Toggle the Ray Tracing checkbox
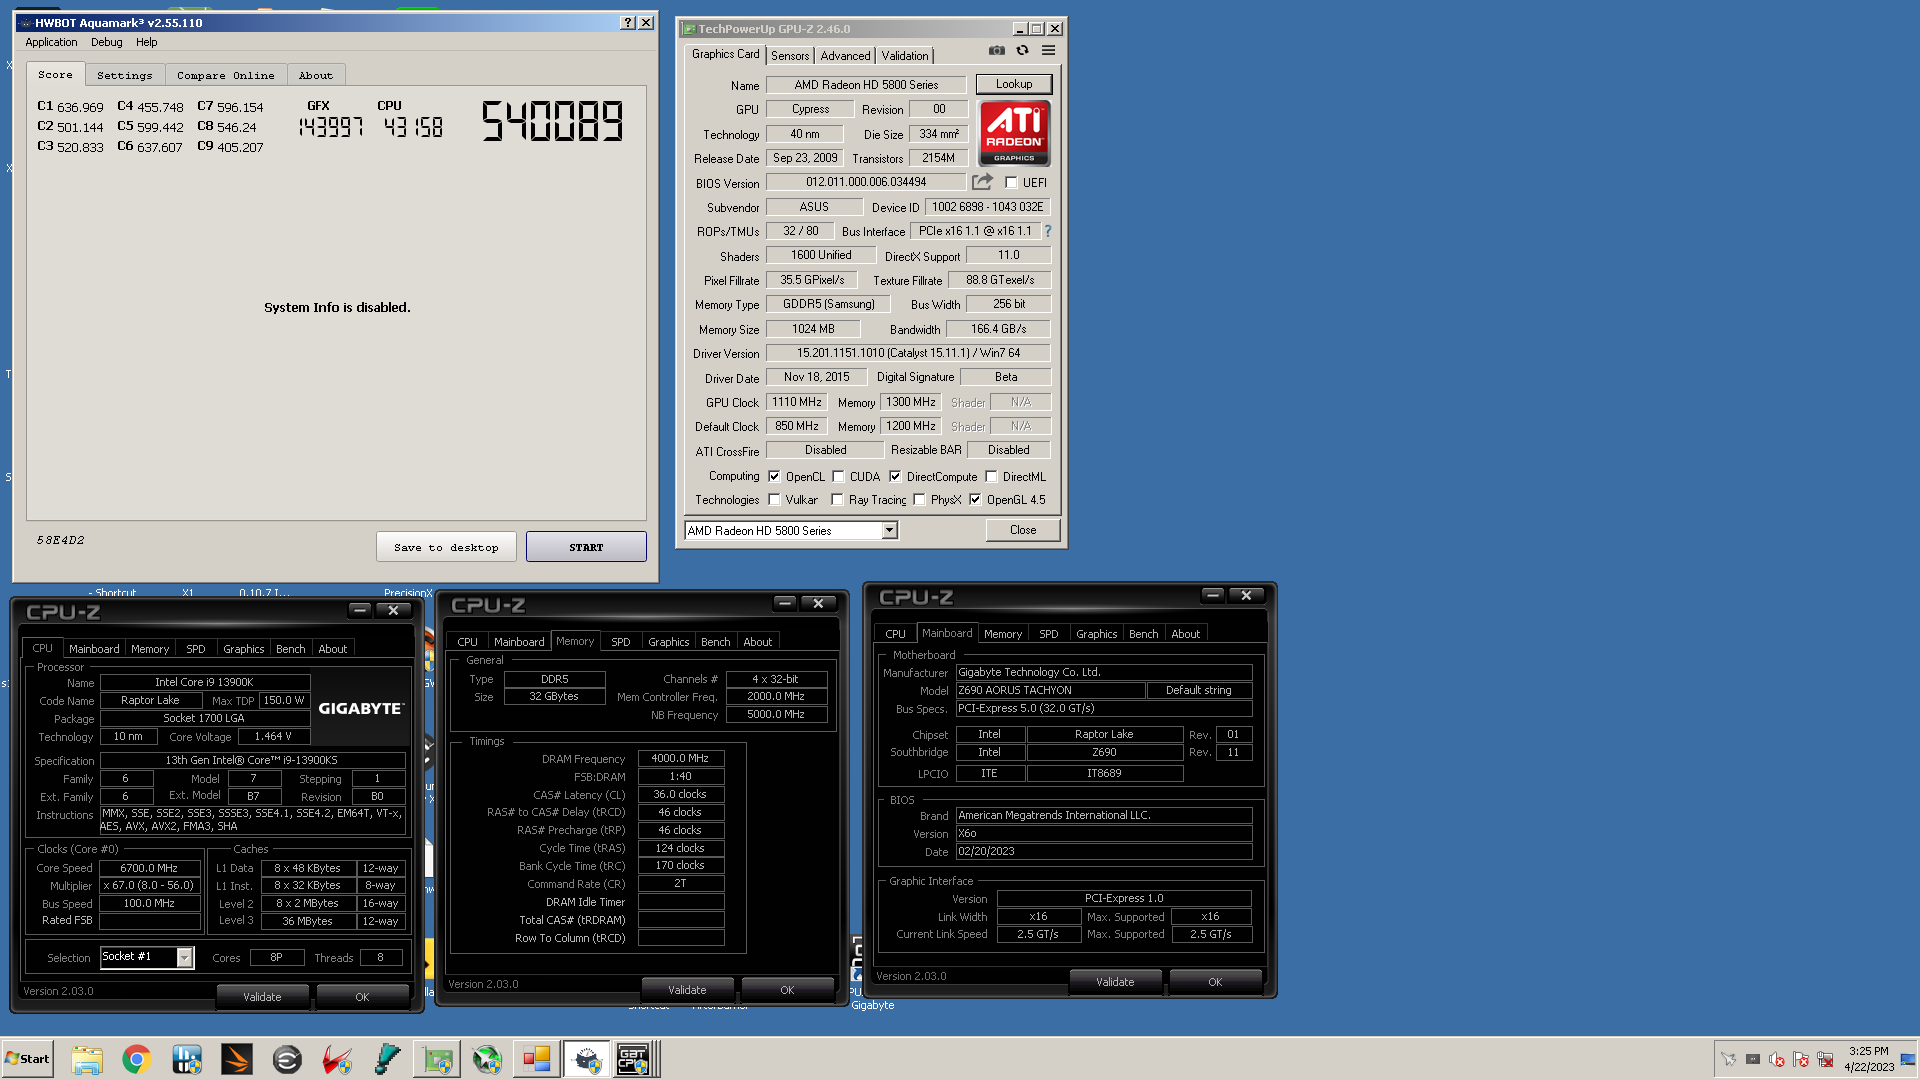Screen dimensions: 1920x1080 pyautogui.click(x=837, y=500)
